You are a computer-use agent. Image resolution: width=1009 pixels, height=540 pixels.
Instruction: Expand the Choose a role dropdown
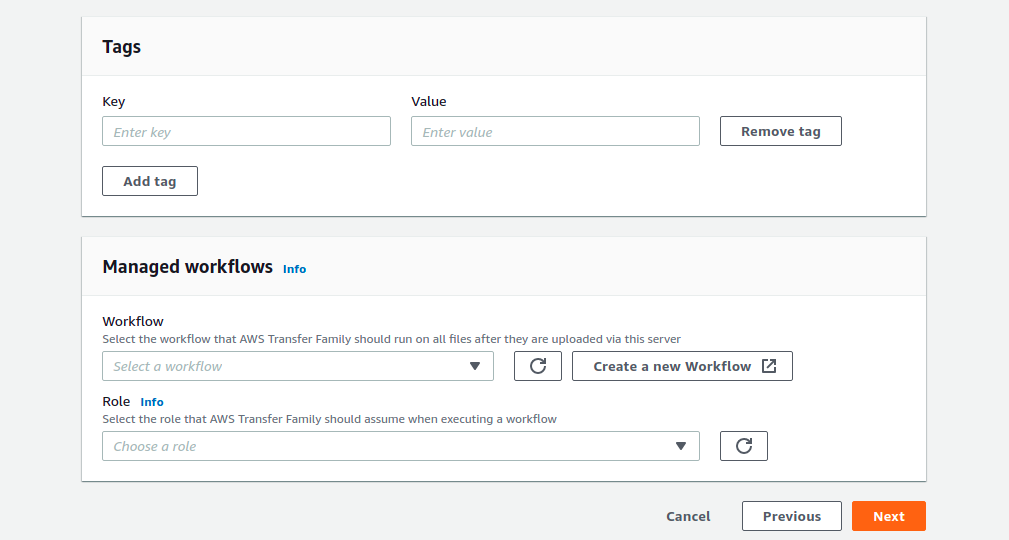pyautogui.click(x=401, y=446)
